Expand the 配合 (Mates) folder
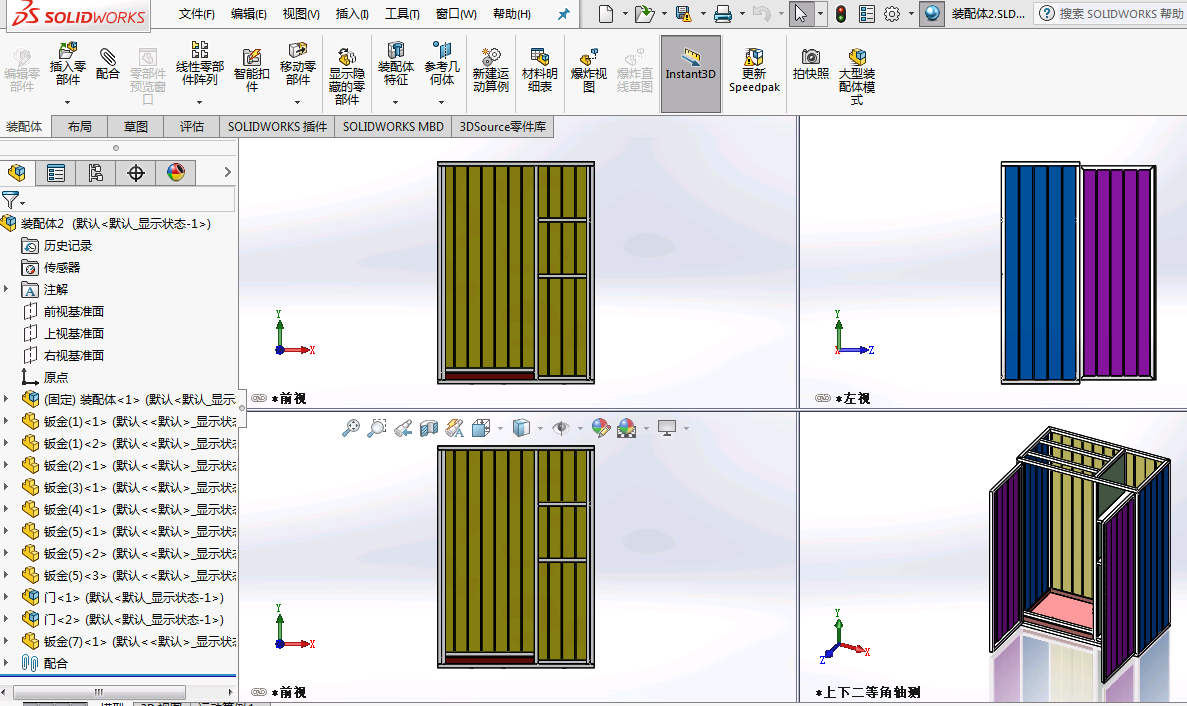Image resolution: width=1187 pixels, height=706 pixels. click(6, 663)
